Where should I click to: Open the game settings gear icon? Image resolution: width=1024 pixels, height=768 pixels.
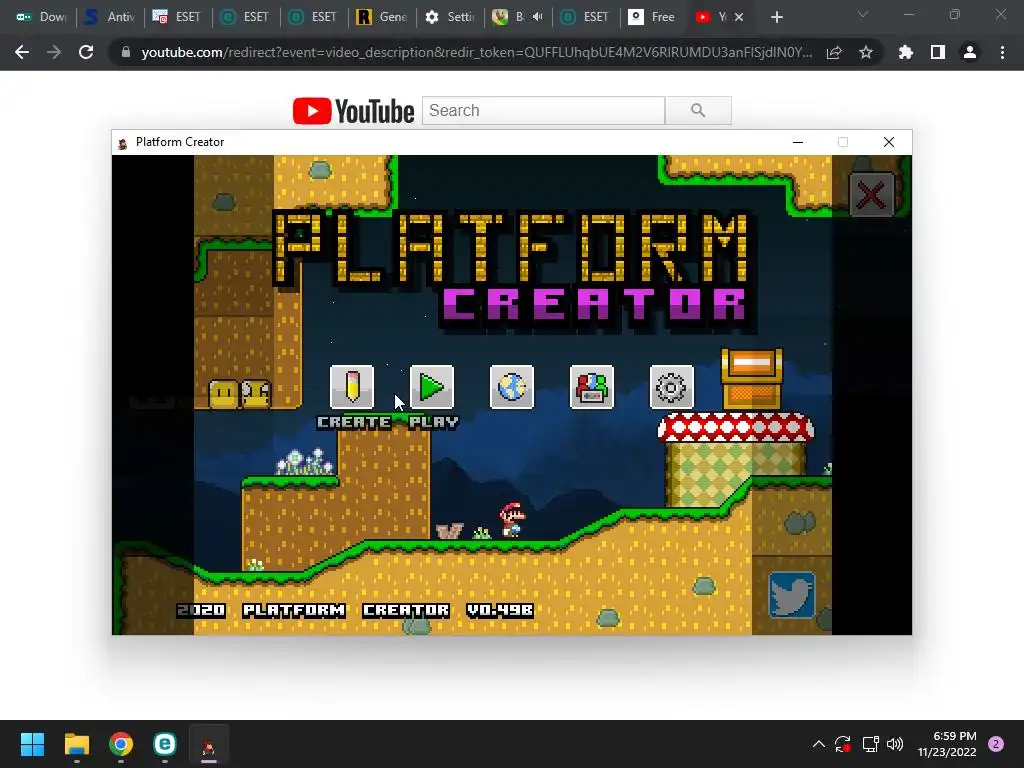671,387
